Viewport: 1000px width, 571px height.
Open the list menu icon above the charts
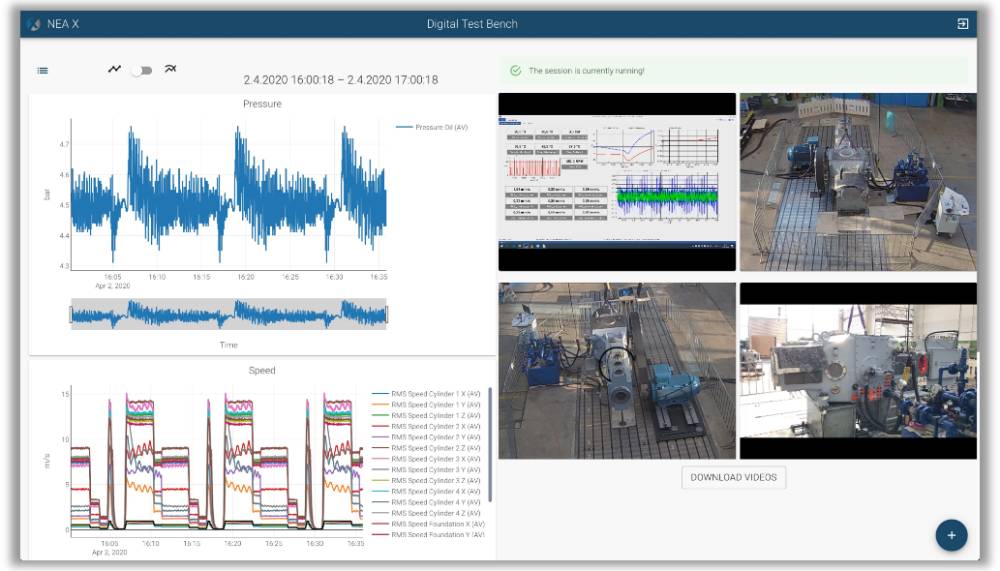[x=43, y=71]
